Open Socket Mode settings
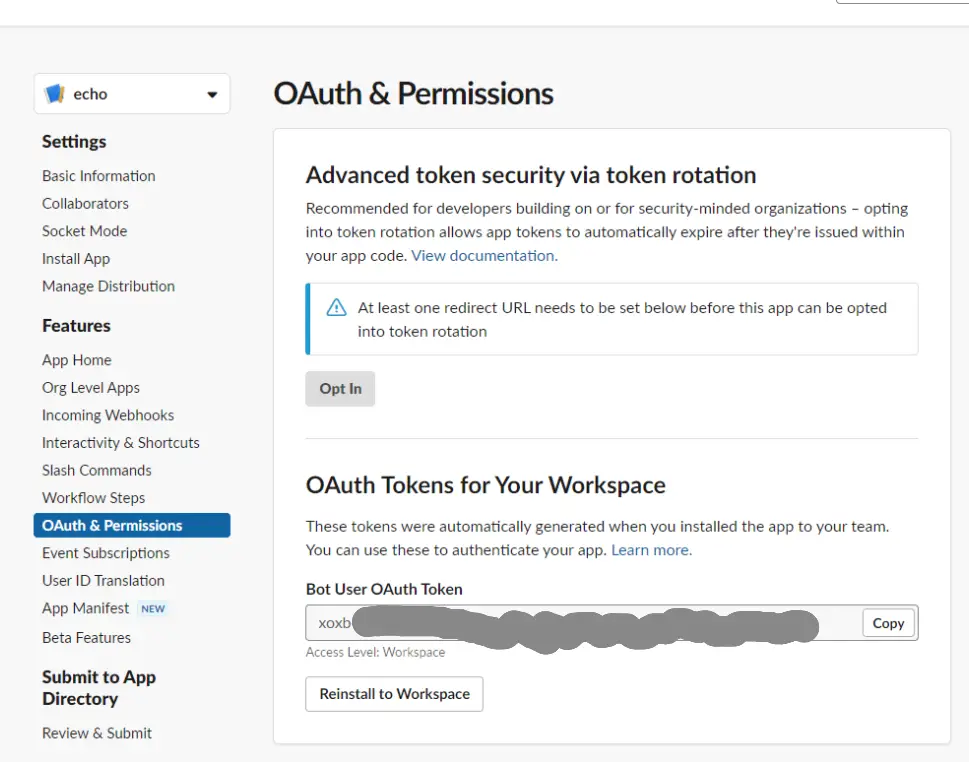This screenshot has height=762, width=969. click(x=85, y=231)
